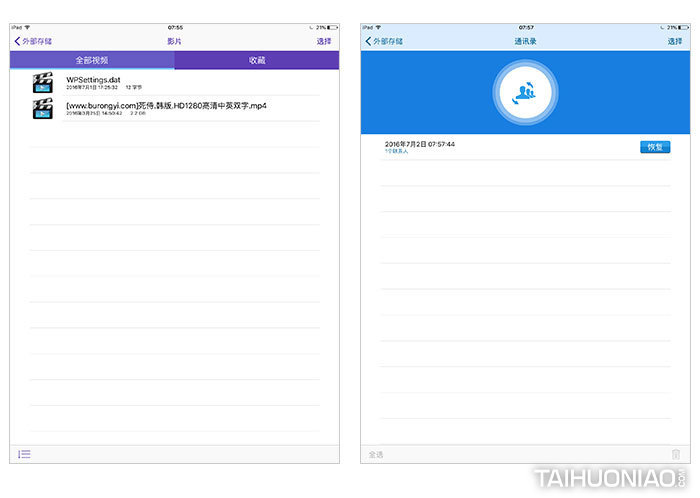Open the burongyi.com mp4 video file name
The image size is (700, 498).
click(x=166, y=105)
